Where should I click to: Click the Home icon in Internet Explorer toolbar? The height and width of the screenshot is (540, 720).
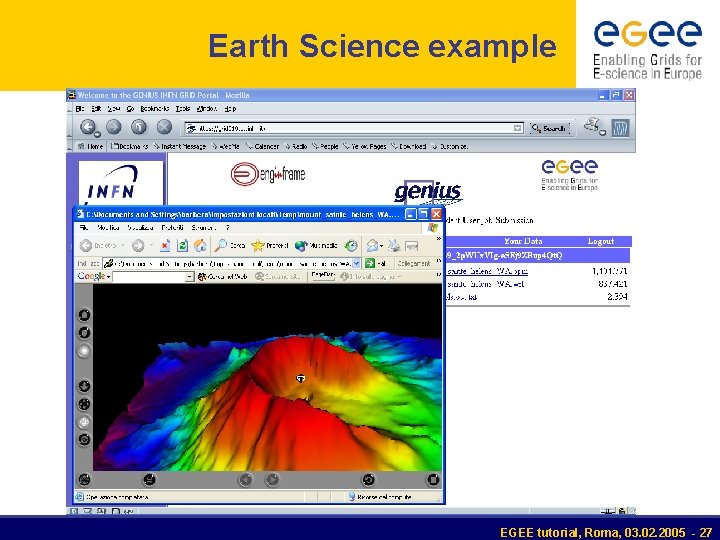200,246
